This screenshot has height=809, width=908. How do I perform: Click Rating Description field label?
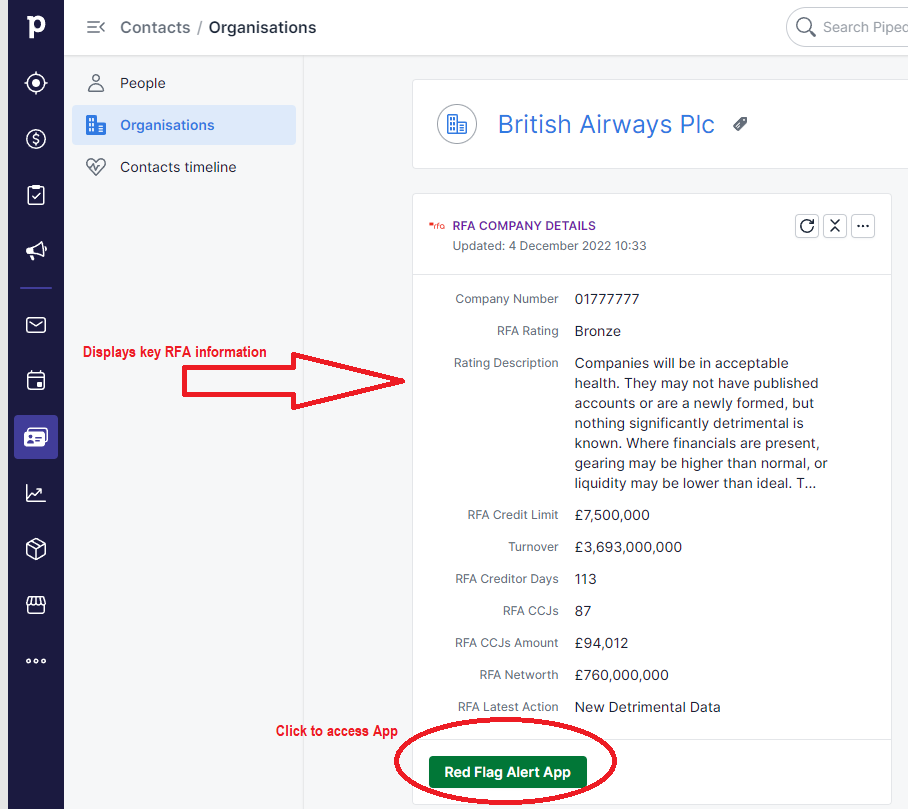click(506, 363)
